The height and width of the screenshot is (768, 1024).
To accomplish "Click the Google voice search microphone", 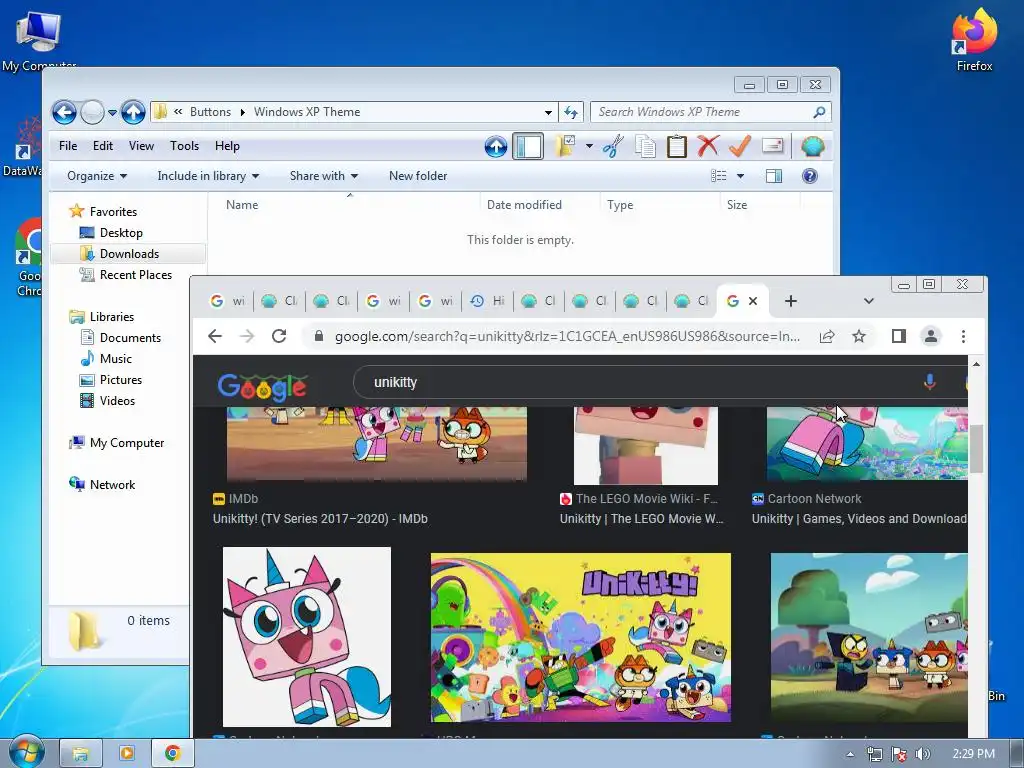I will (929, 382).
